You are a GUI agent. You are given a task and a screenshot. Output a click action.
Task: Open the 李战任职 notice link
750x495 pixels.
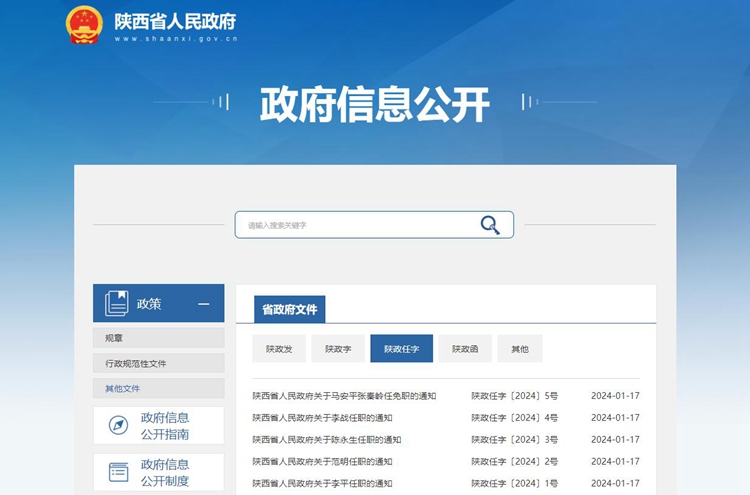[322, 418]
